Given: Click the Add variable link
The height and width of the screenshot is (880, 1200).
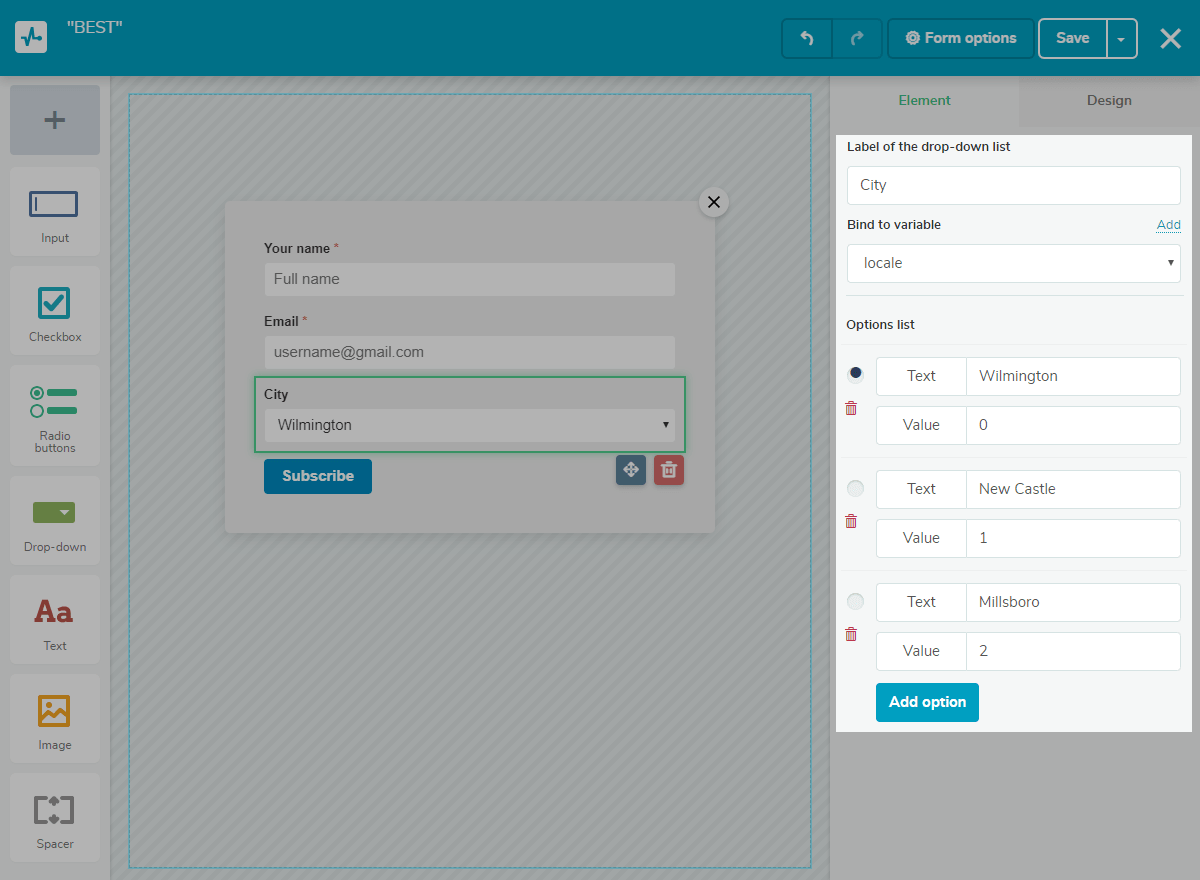Looking at the screenshot, I should pyautogui.click(x=1168, y=225).
